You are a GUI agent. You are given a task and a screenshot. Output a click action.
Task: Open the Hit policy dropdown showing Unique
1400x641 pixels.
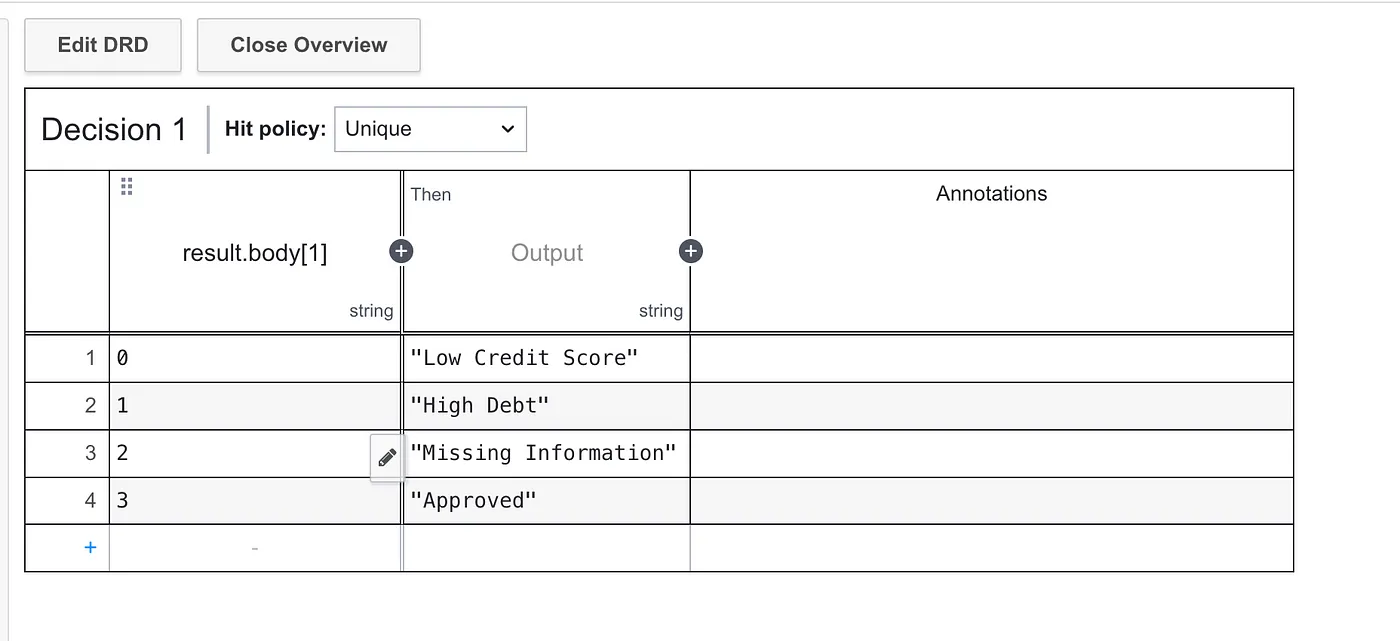430,129
